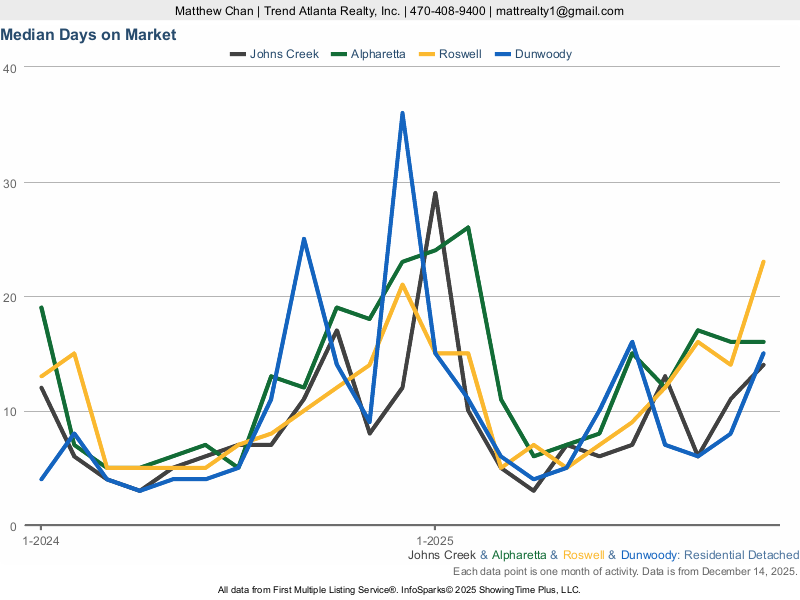Viewport: 800px width, 600px height.
Task: Click the Johns Creek peak point at 29
Action: [x=435, y=193]
